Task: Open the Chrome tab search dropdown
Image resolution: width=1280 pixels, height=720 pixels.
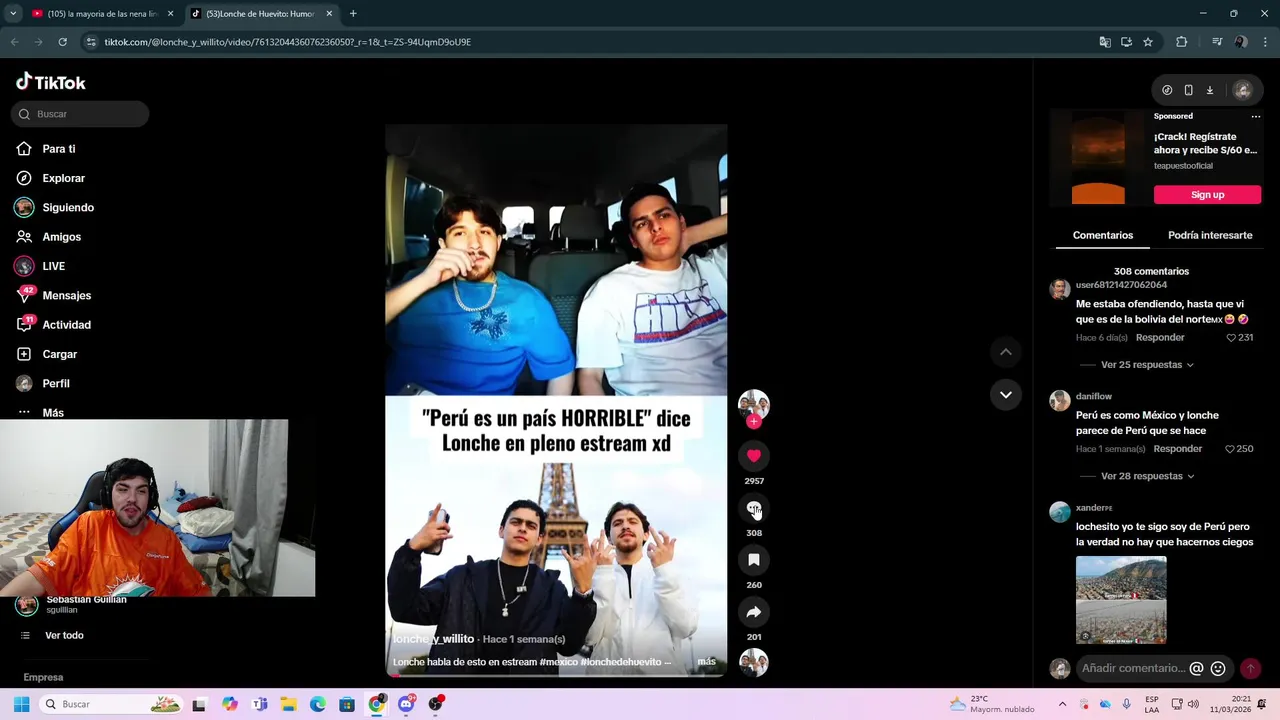Action: (x=13, y=14)
